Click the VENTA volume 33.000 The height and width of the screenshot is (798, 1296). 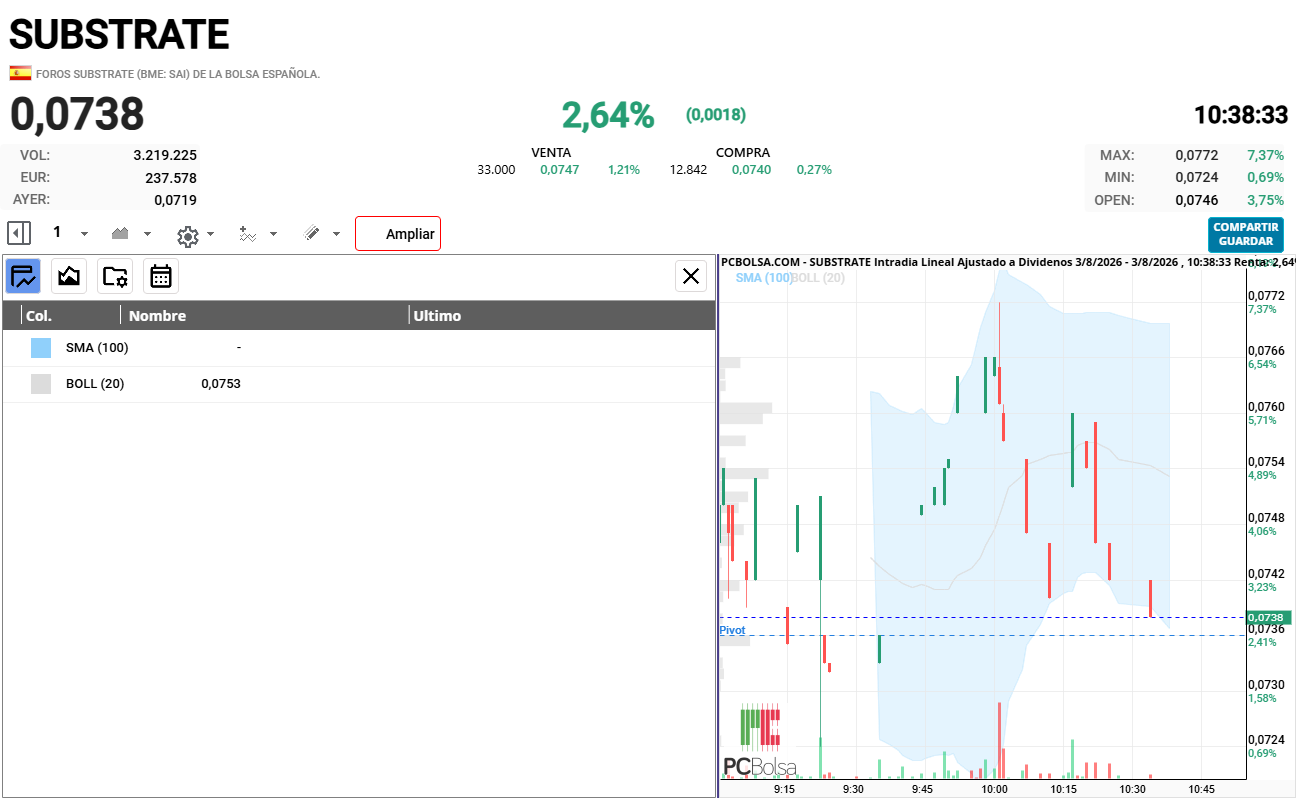pos(496,170)
